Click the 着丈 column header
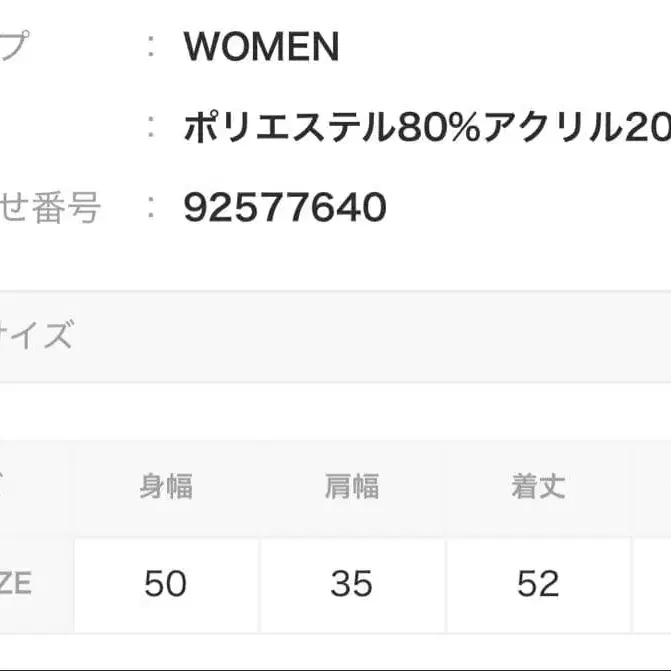 coord(538,487)
